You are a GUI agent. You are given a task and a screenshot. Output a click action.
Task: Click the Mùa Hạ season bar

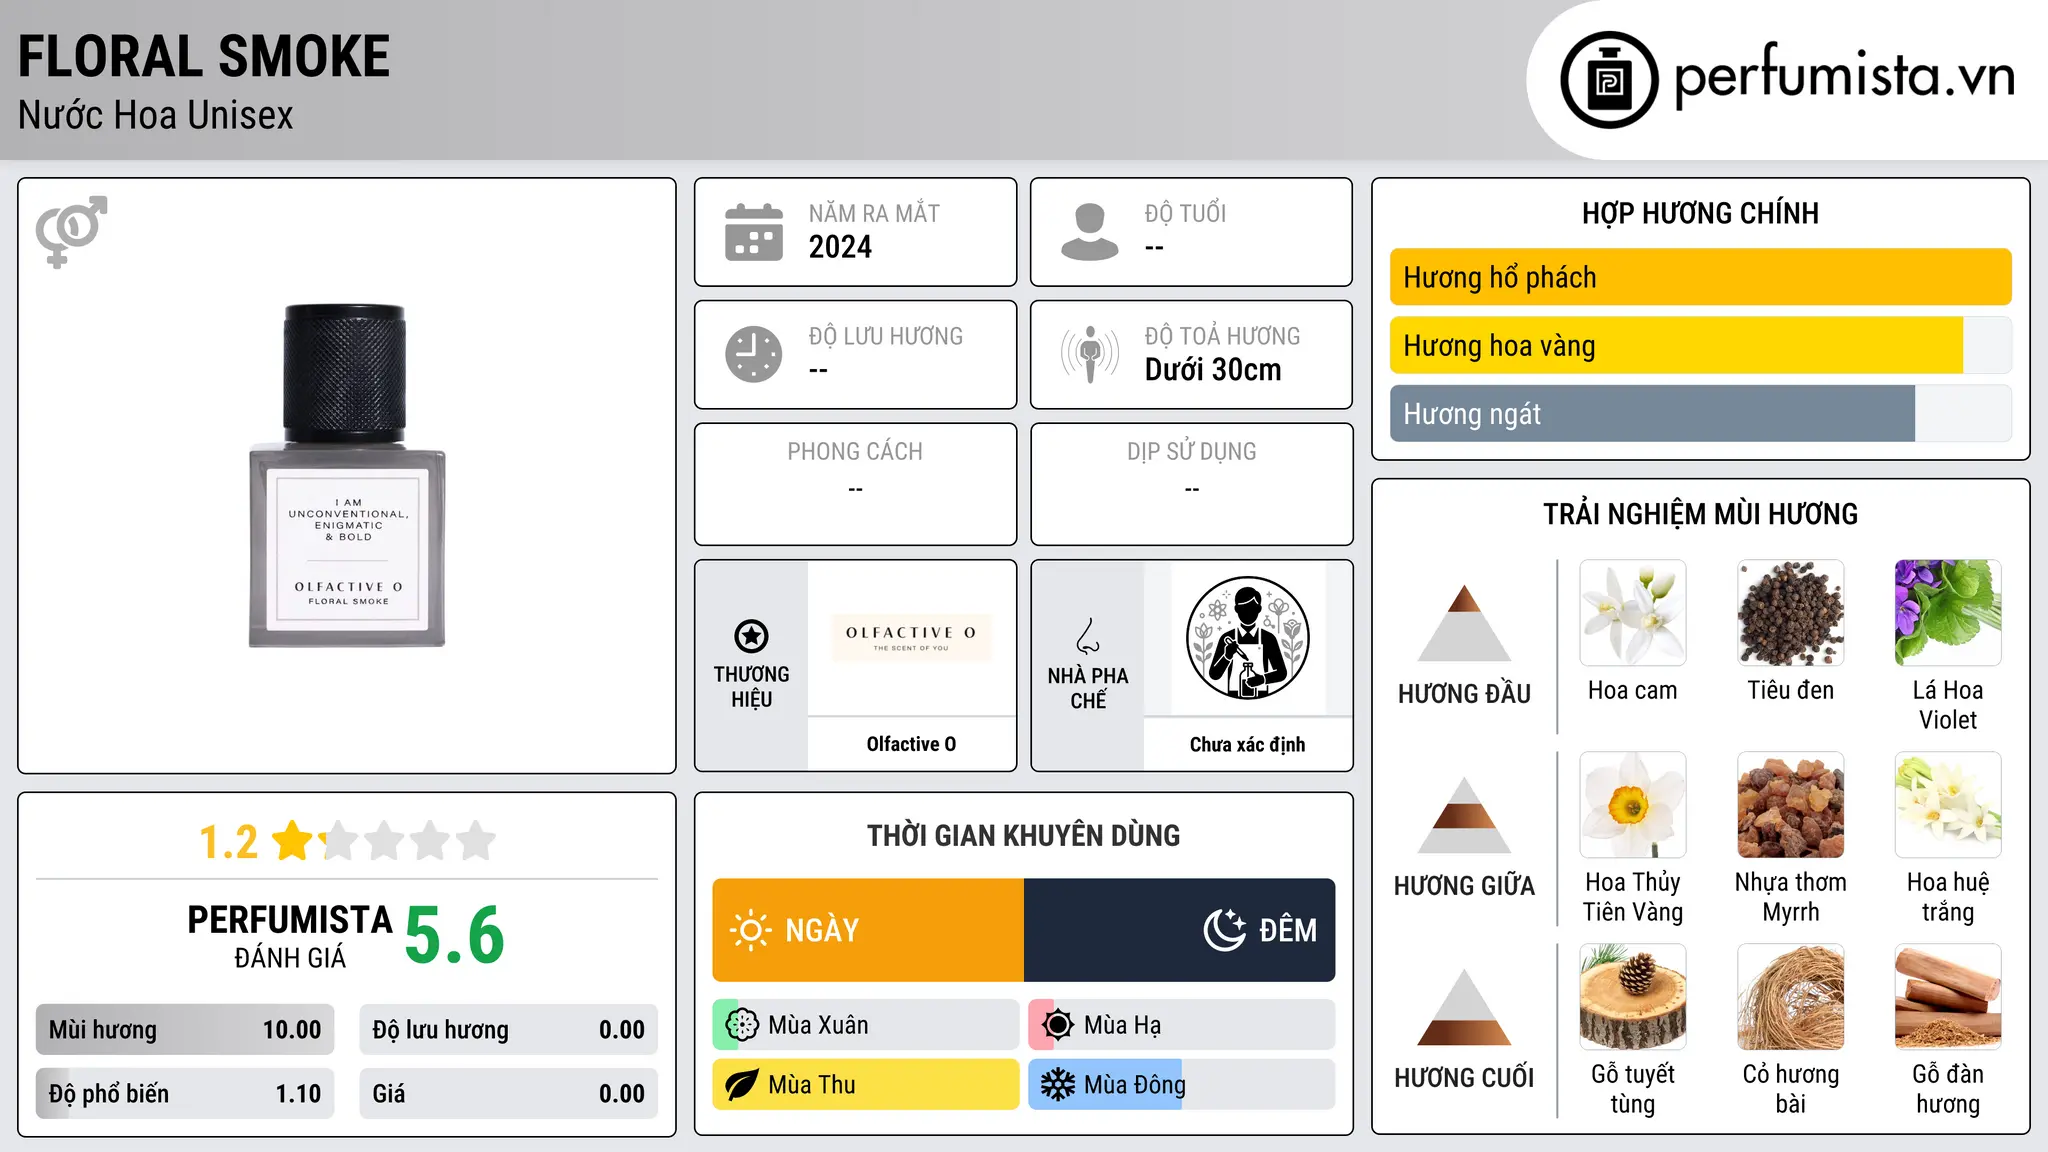click(x=1182, y=1025)
